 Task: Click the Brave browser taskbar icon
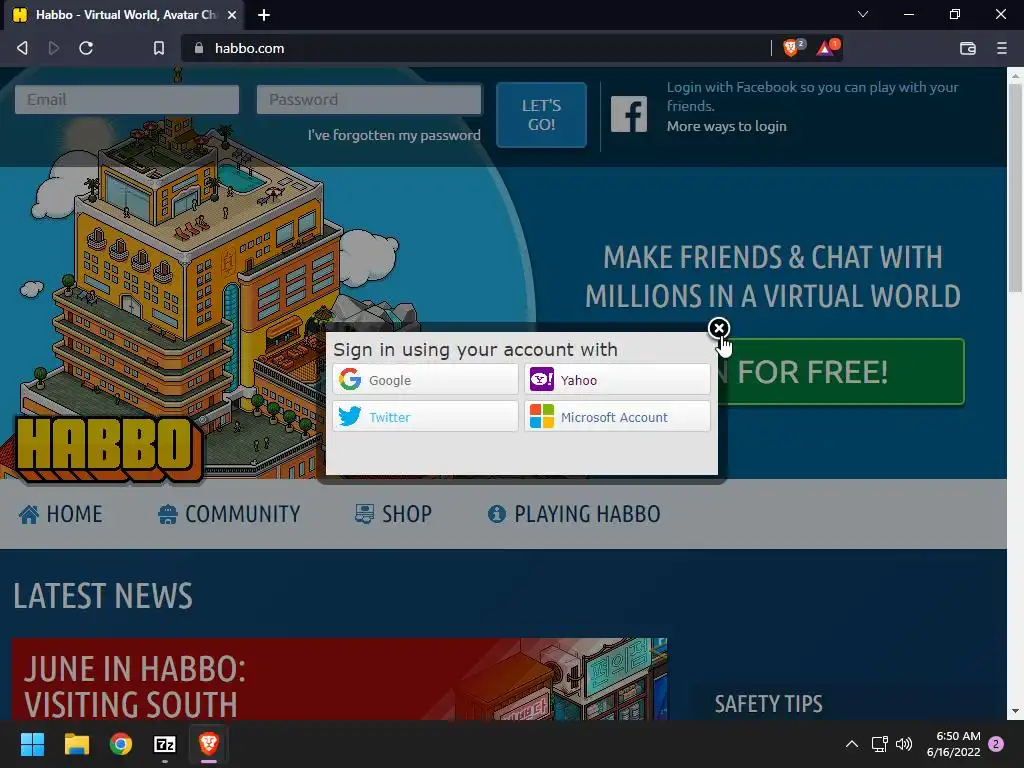coord(208,744)
